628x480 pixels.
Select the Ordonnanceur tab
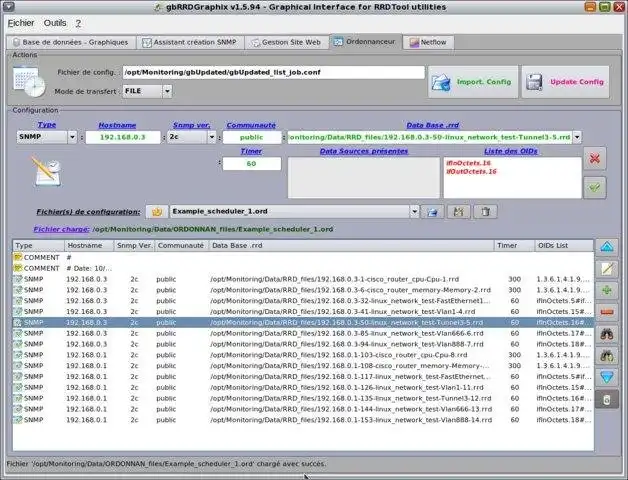pyautogui.click(x=365, y=41)
